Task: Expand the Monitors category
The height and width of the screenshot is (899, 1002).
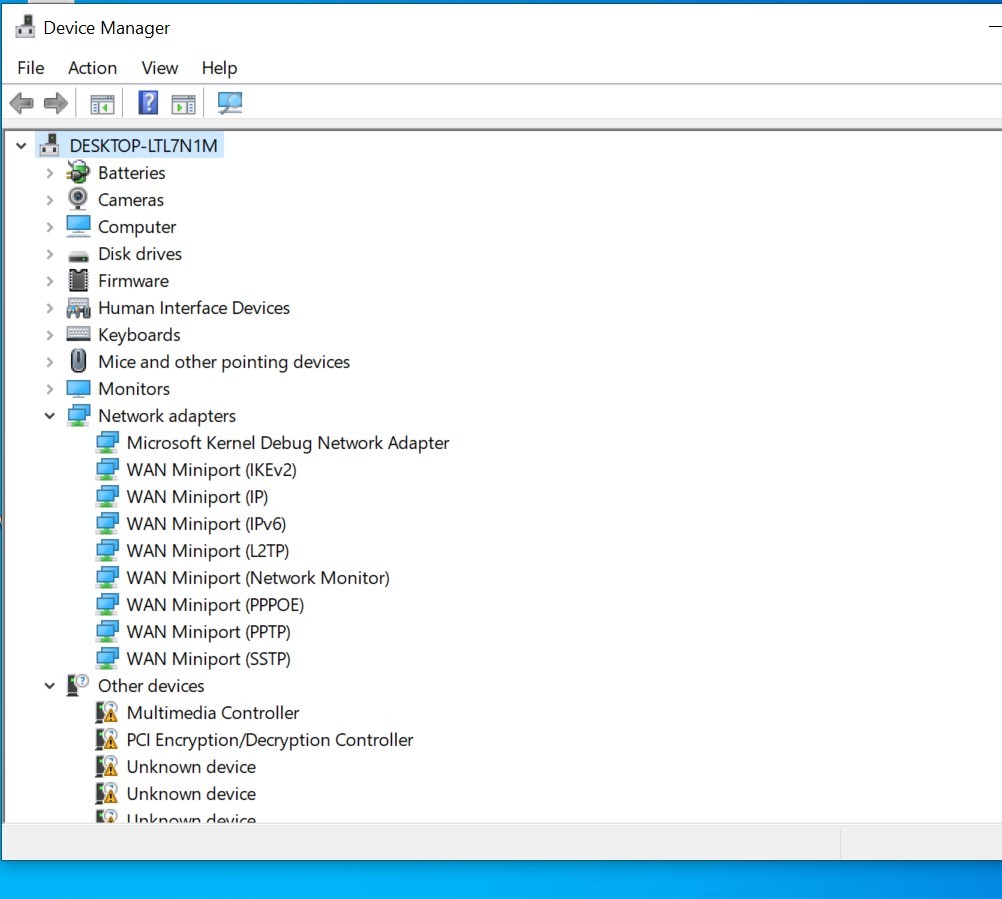Action: click(50, 389)
